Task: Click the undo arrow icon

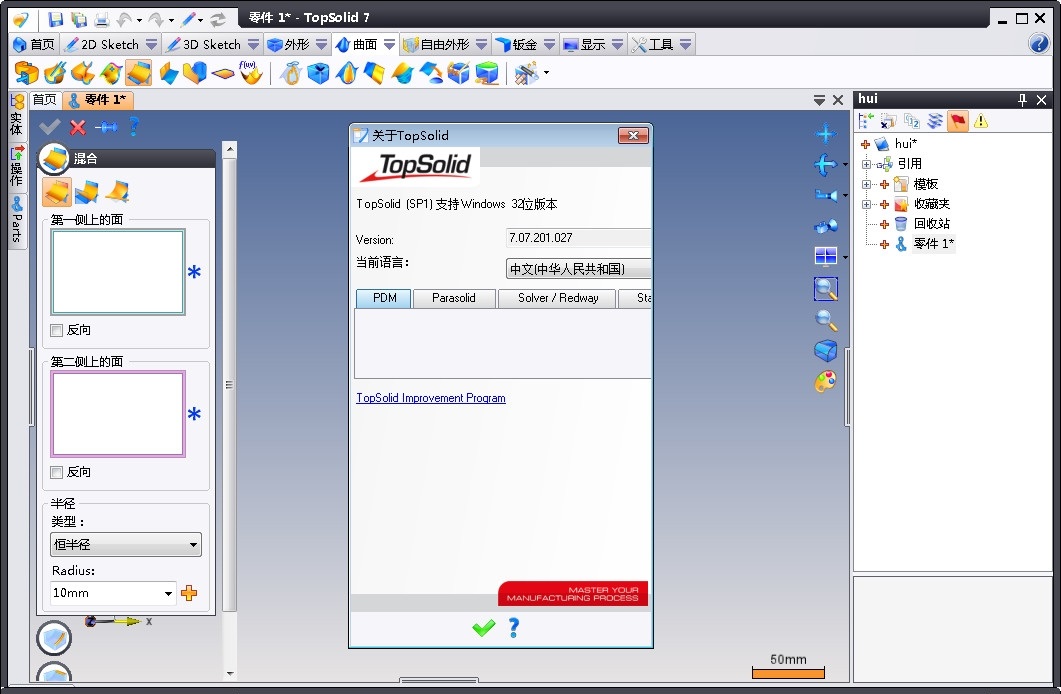Action: coord(125,20)
